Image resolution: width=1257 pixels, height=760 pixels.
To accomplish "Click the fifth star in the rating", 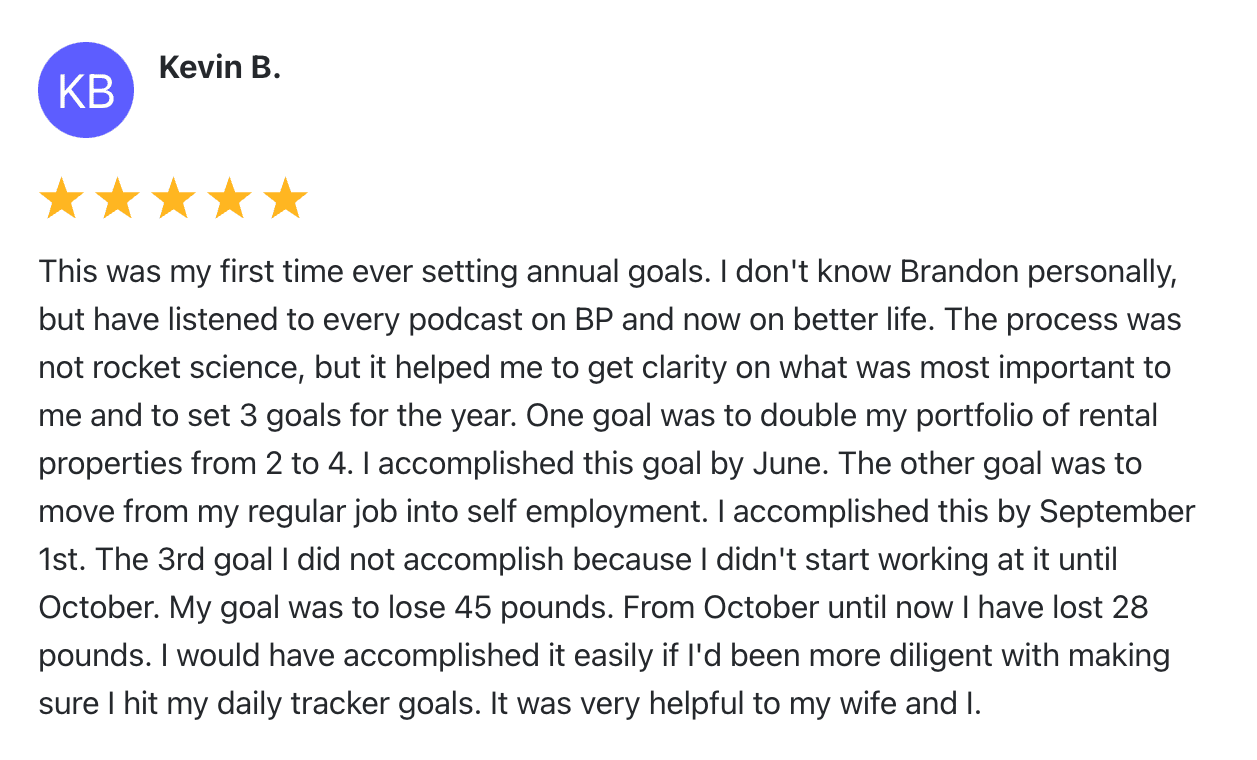I will pyautogui.click(x=285, y=200).
